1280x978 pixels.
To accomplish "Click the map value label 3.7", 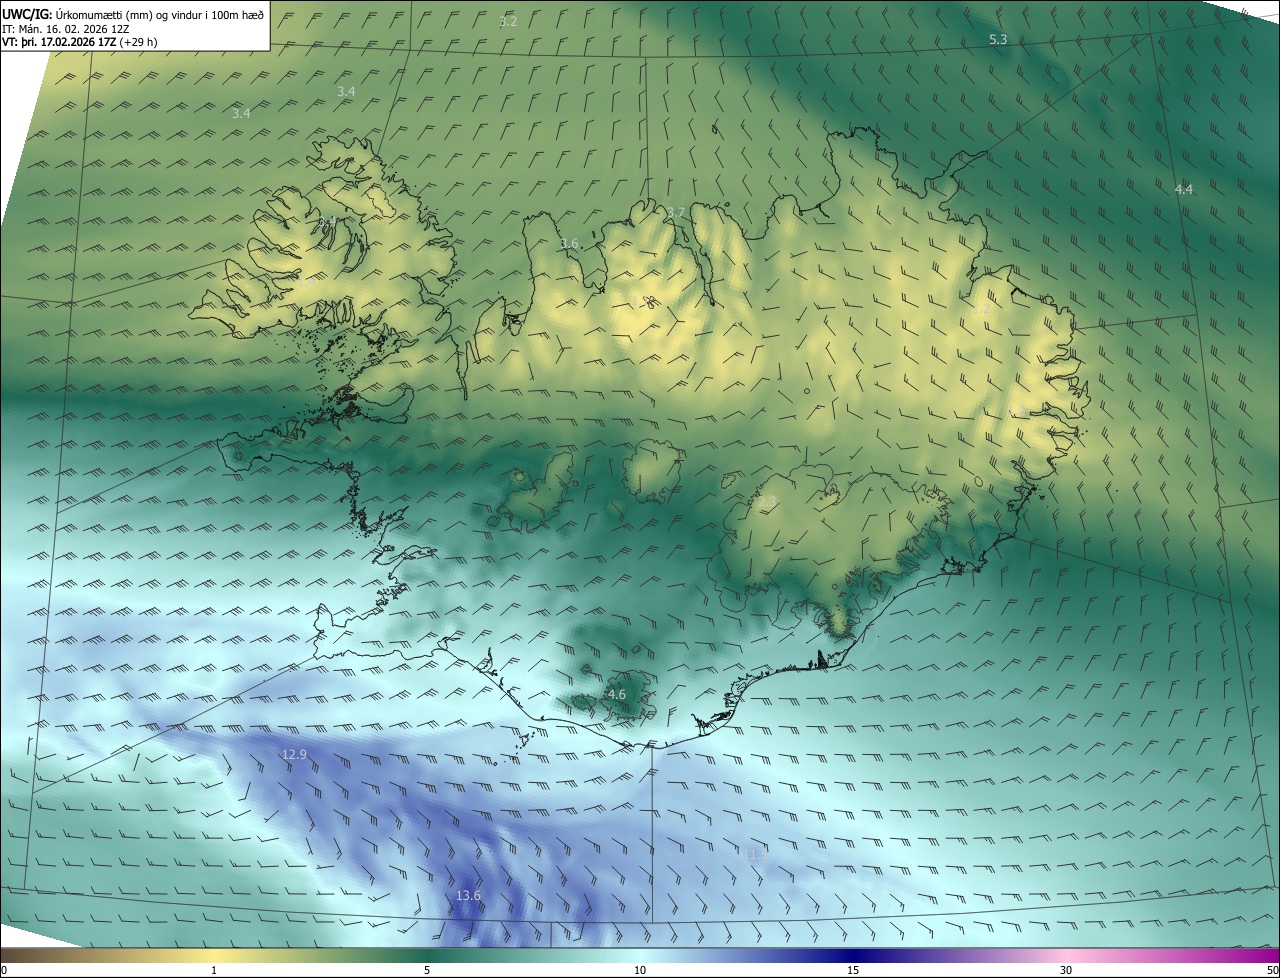I will coord(676,212).
